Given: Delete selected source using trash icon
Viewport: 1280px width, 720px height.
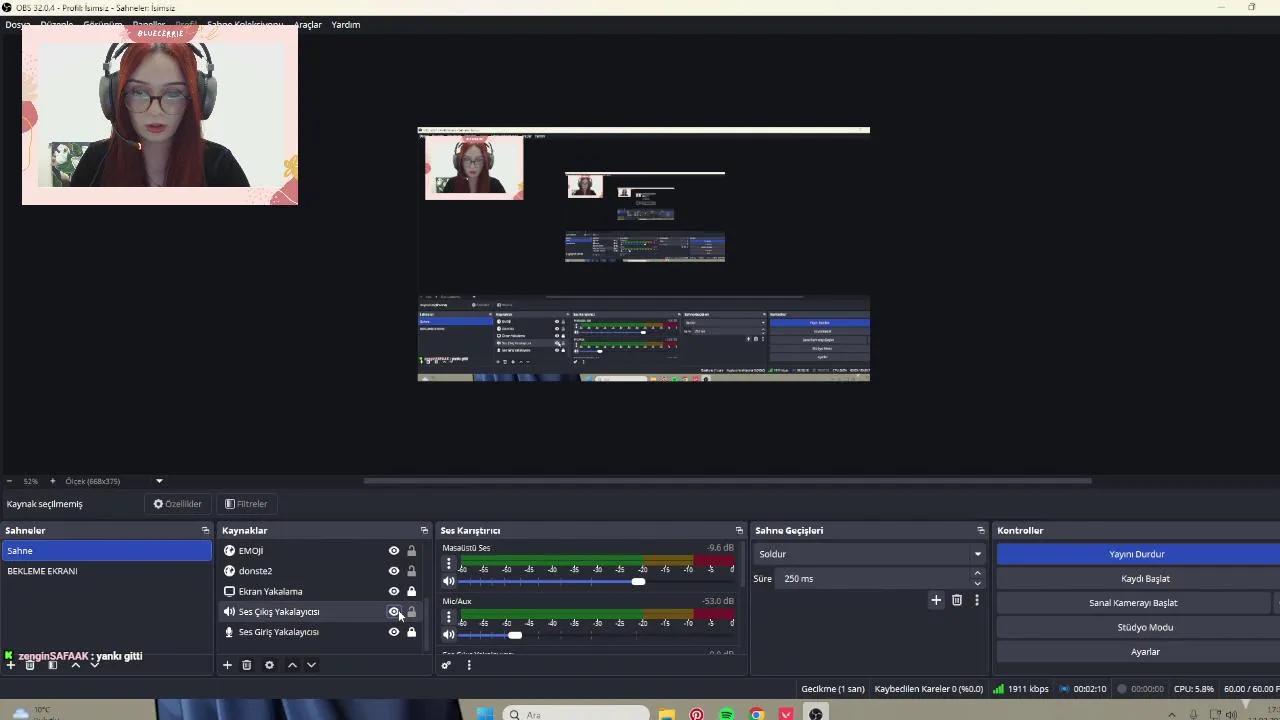Looking at the screenshot, I should (x=247, y=665).
